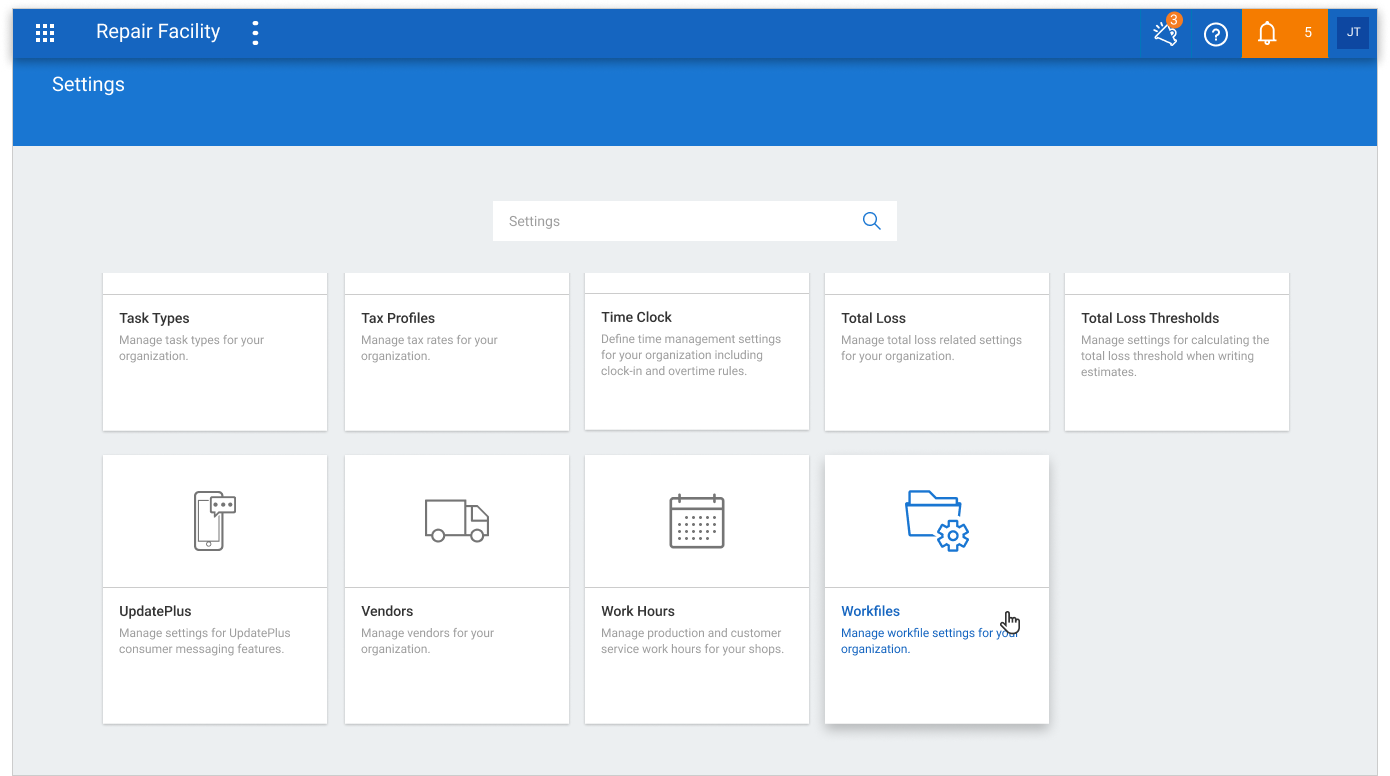Open the help question mark icon

coord(1216,34)
